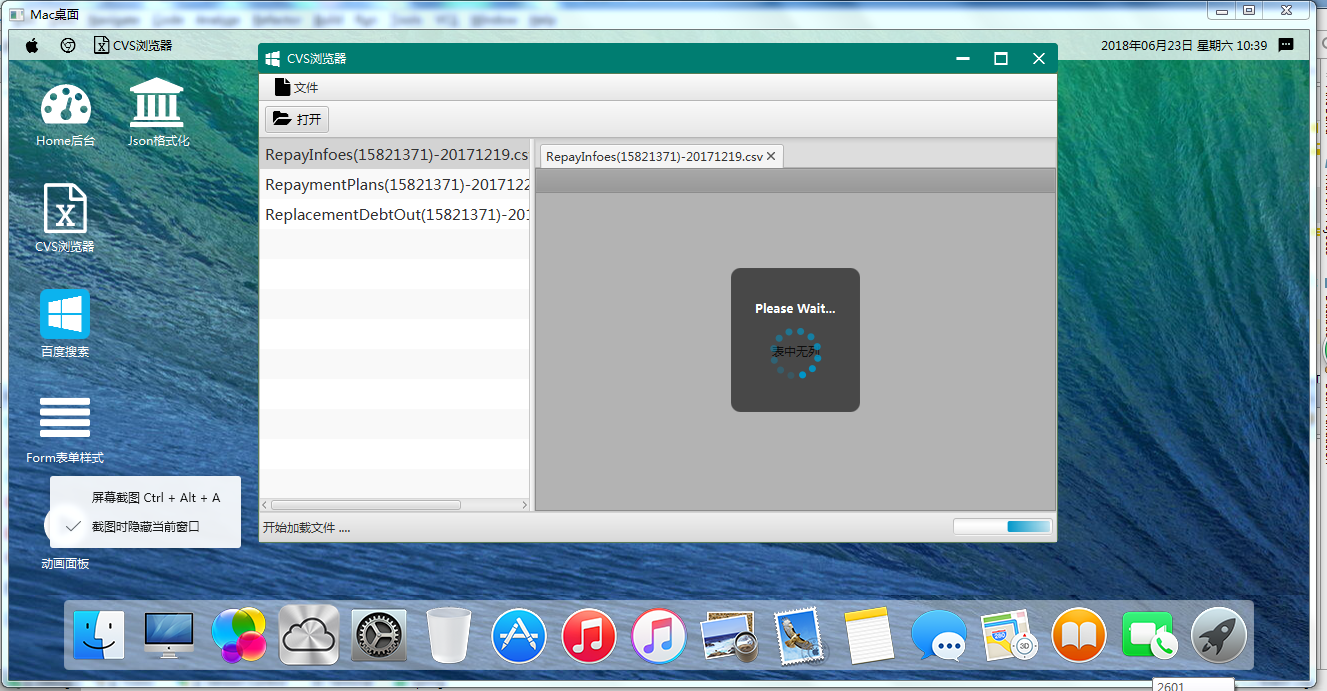Click the Apple logo in menu bar
The width and height of the screenshot is (1327, 691).
[x=31, y=45]
